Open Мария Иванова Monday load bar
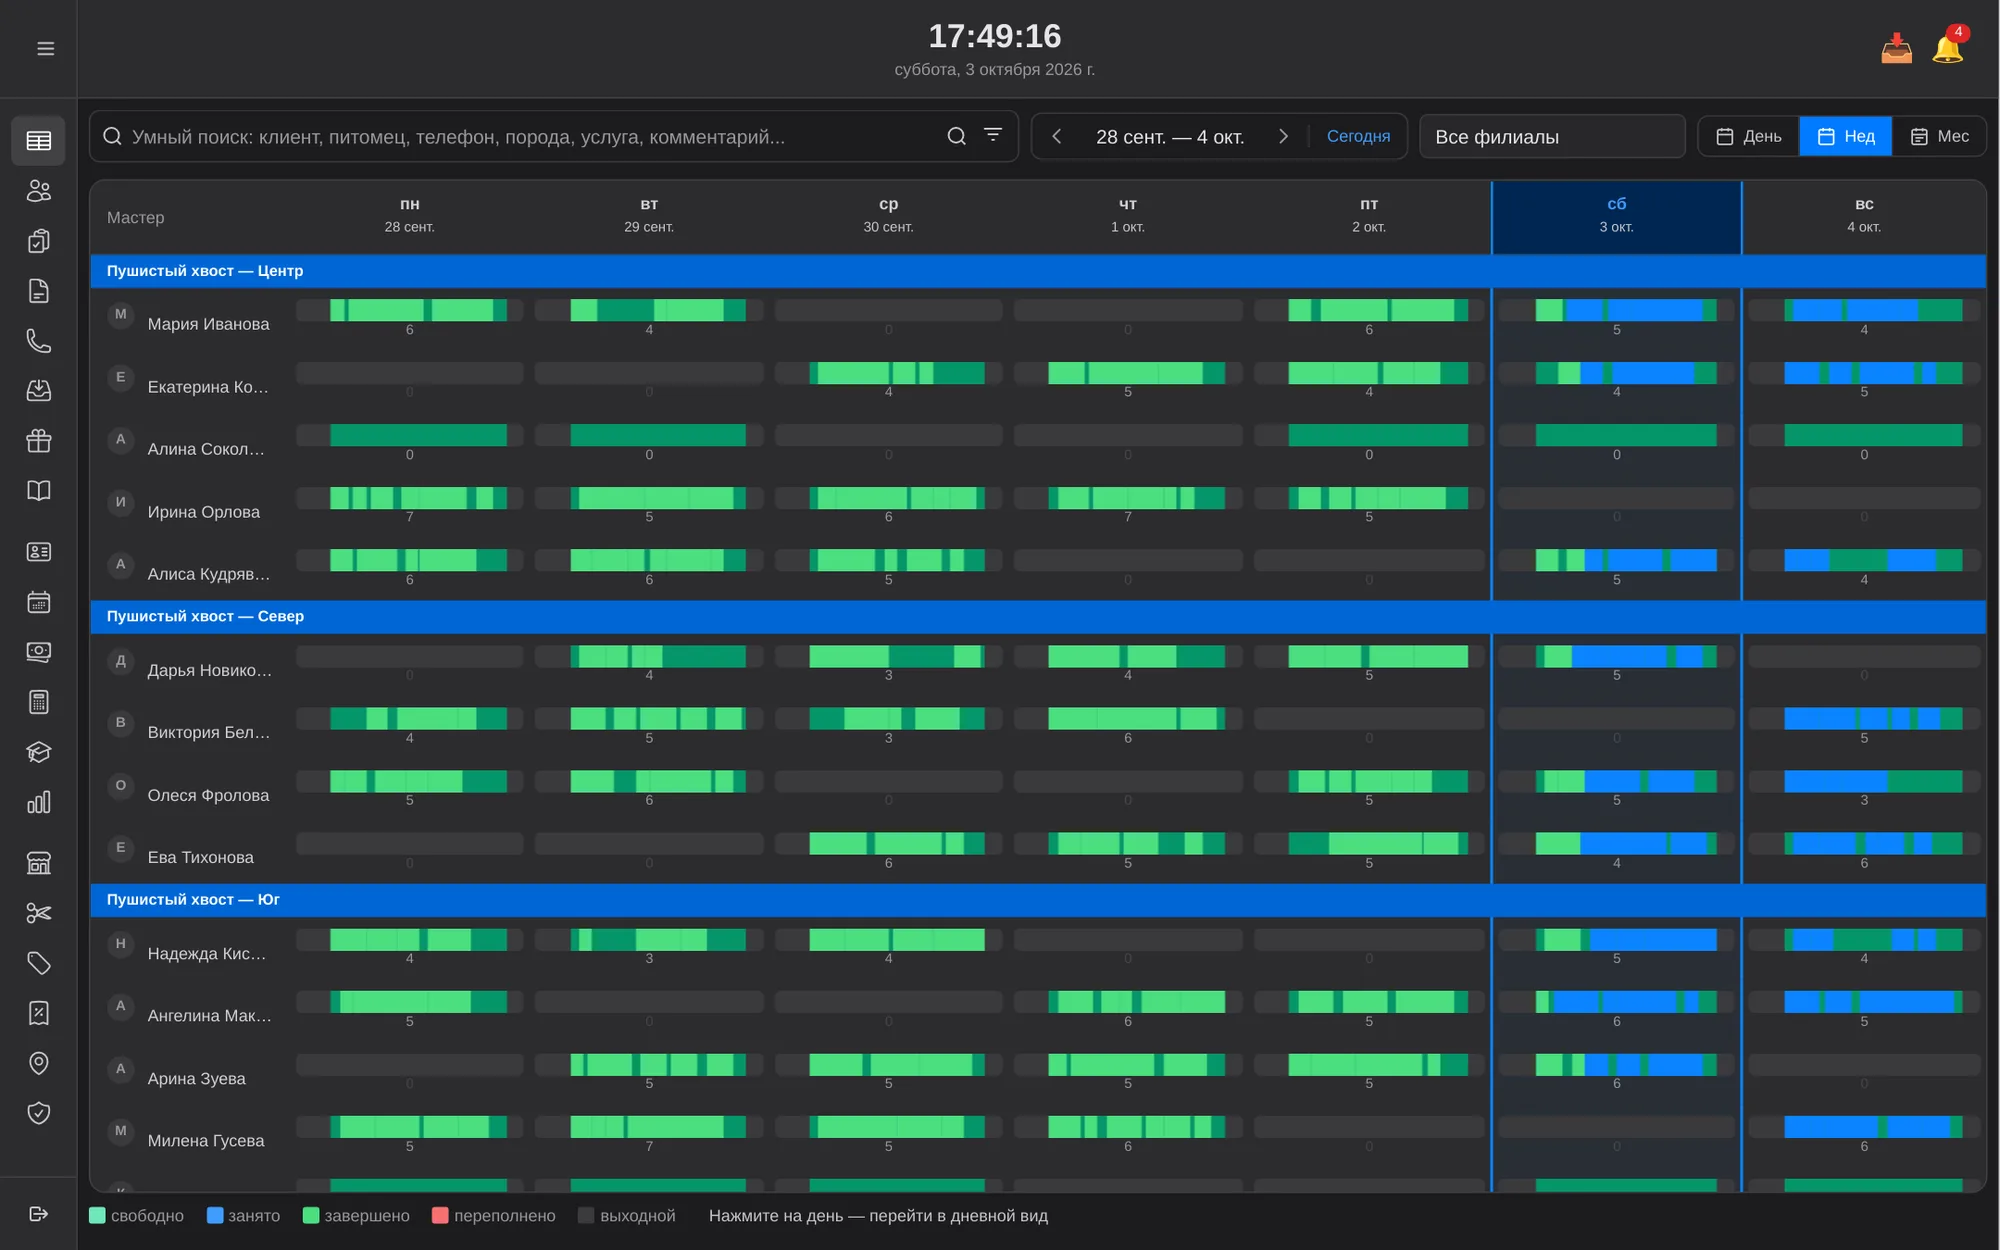The image size is (2000, 1250). point(410,310)
